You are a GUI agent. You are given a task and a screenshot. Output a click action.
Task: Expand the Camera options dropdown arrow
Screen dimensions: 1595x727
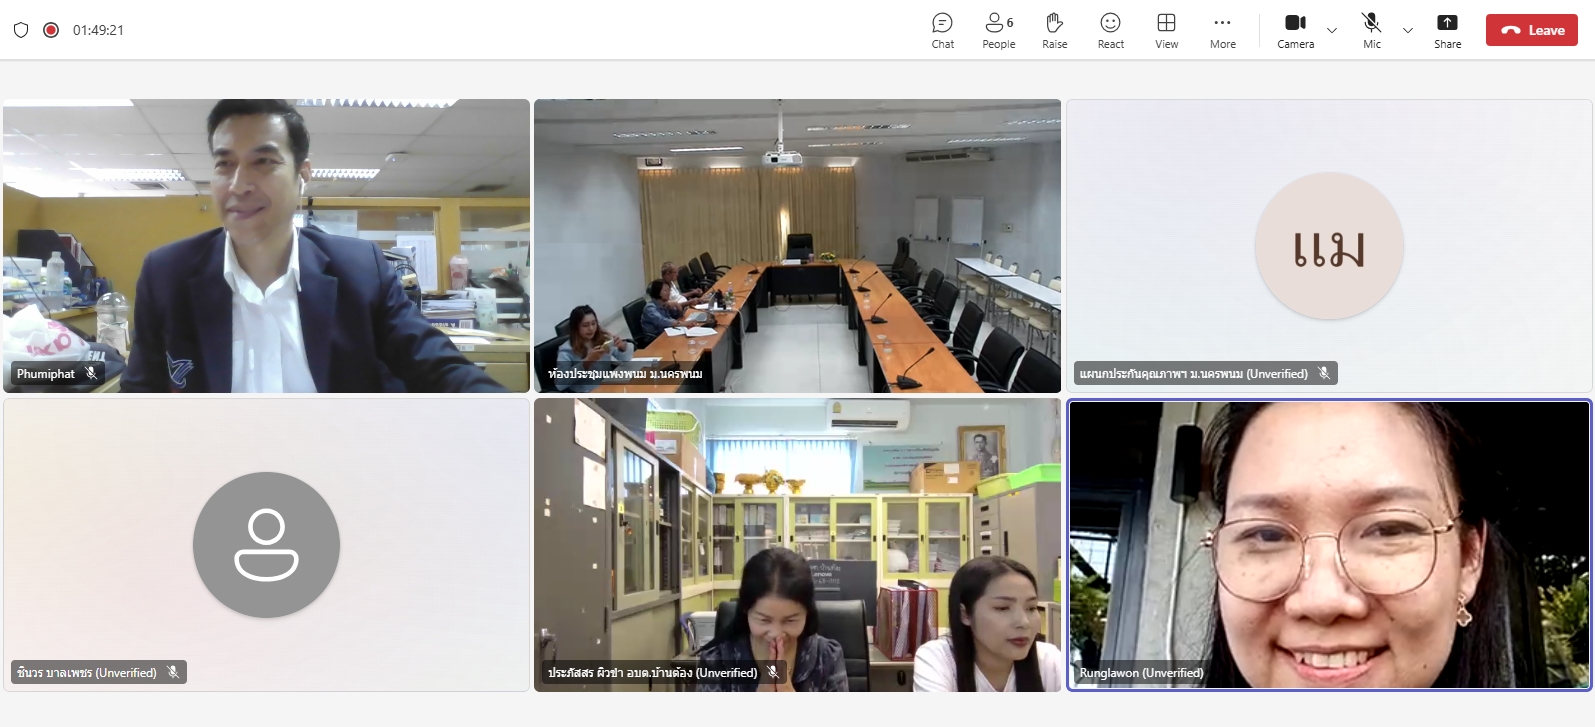point(1332,31)
